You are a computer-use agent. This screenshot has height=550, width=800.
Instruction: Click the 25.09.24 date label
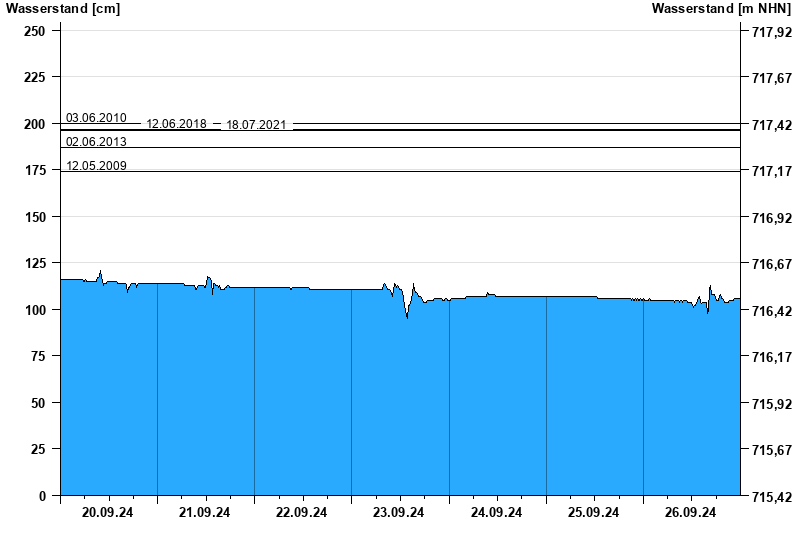point(593,512)
